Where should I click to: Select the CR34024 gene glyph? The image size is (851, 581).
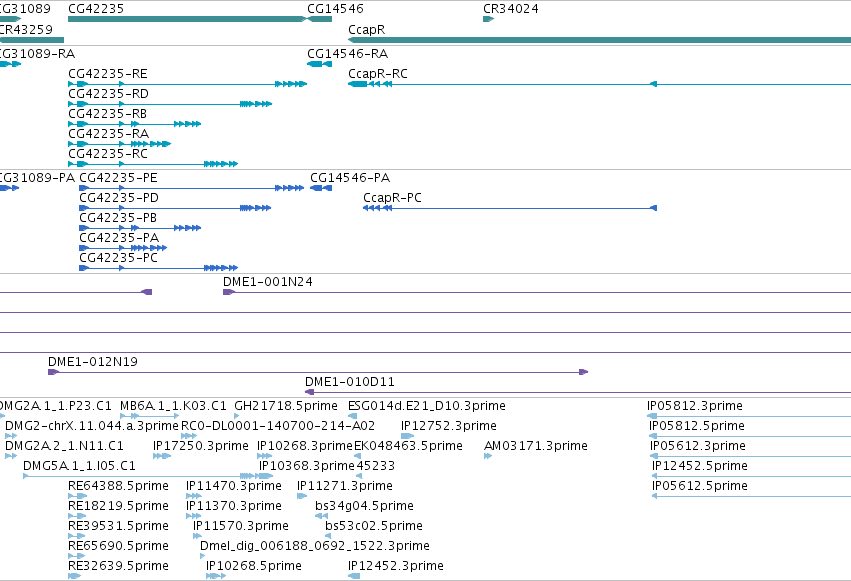click(x=488, y=19)
